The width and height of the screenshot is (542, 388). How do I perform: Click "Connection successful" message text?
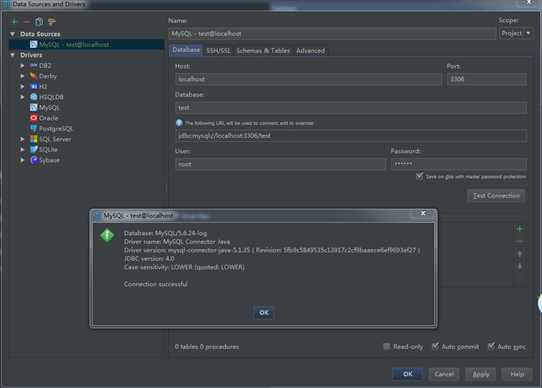156,284
